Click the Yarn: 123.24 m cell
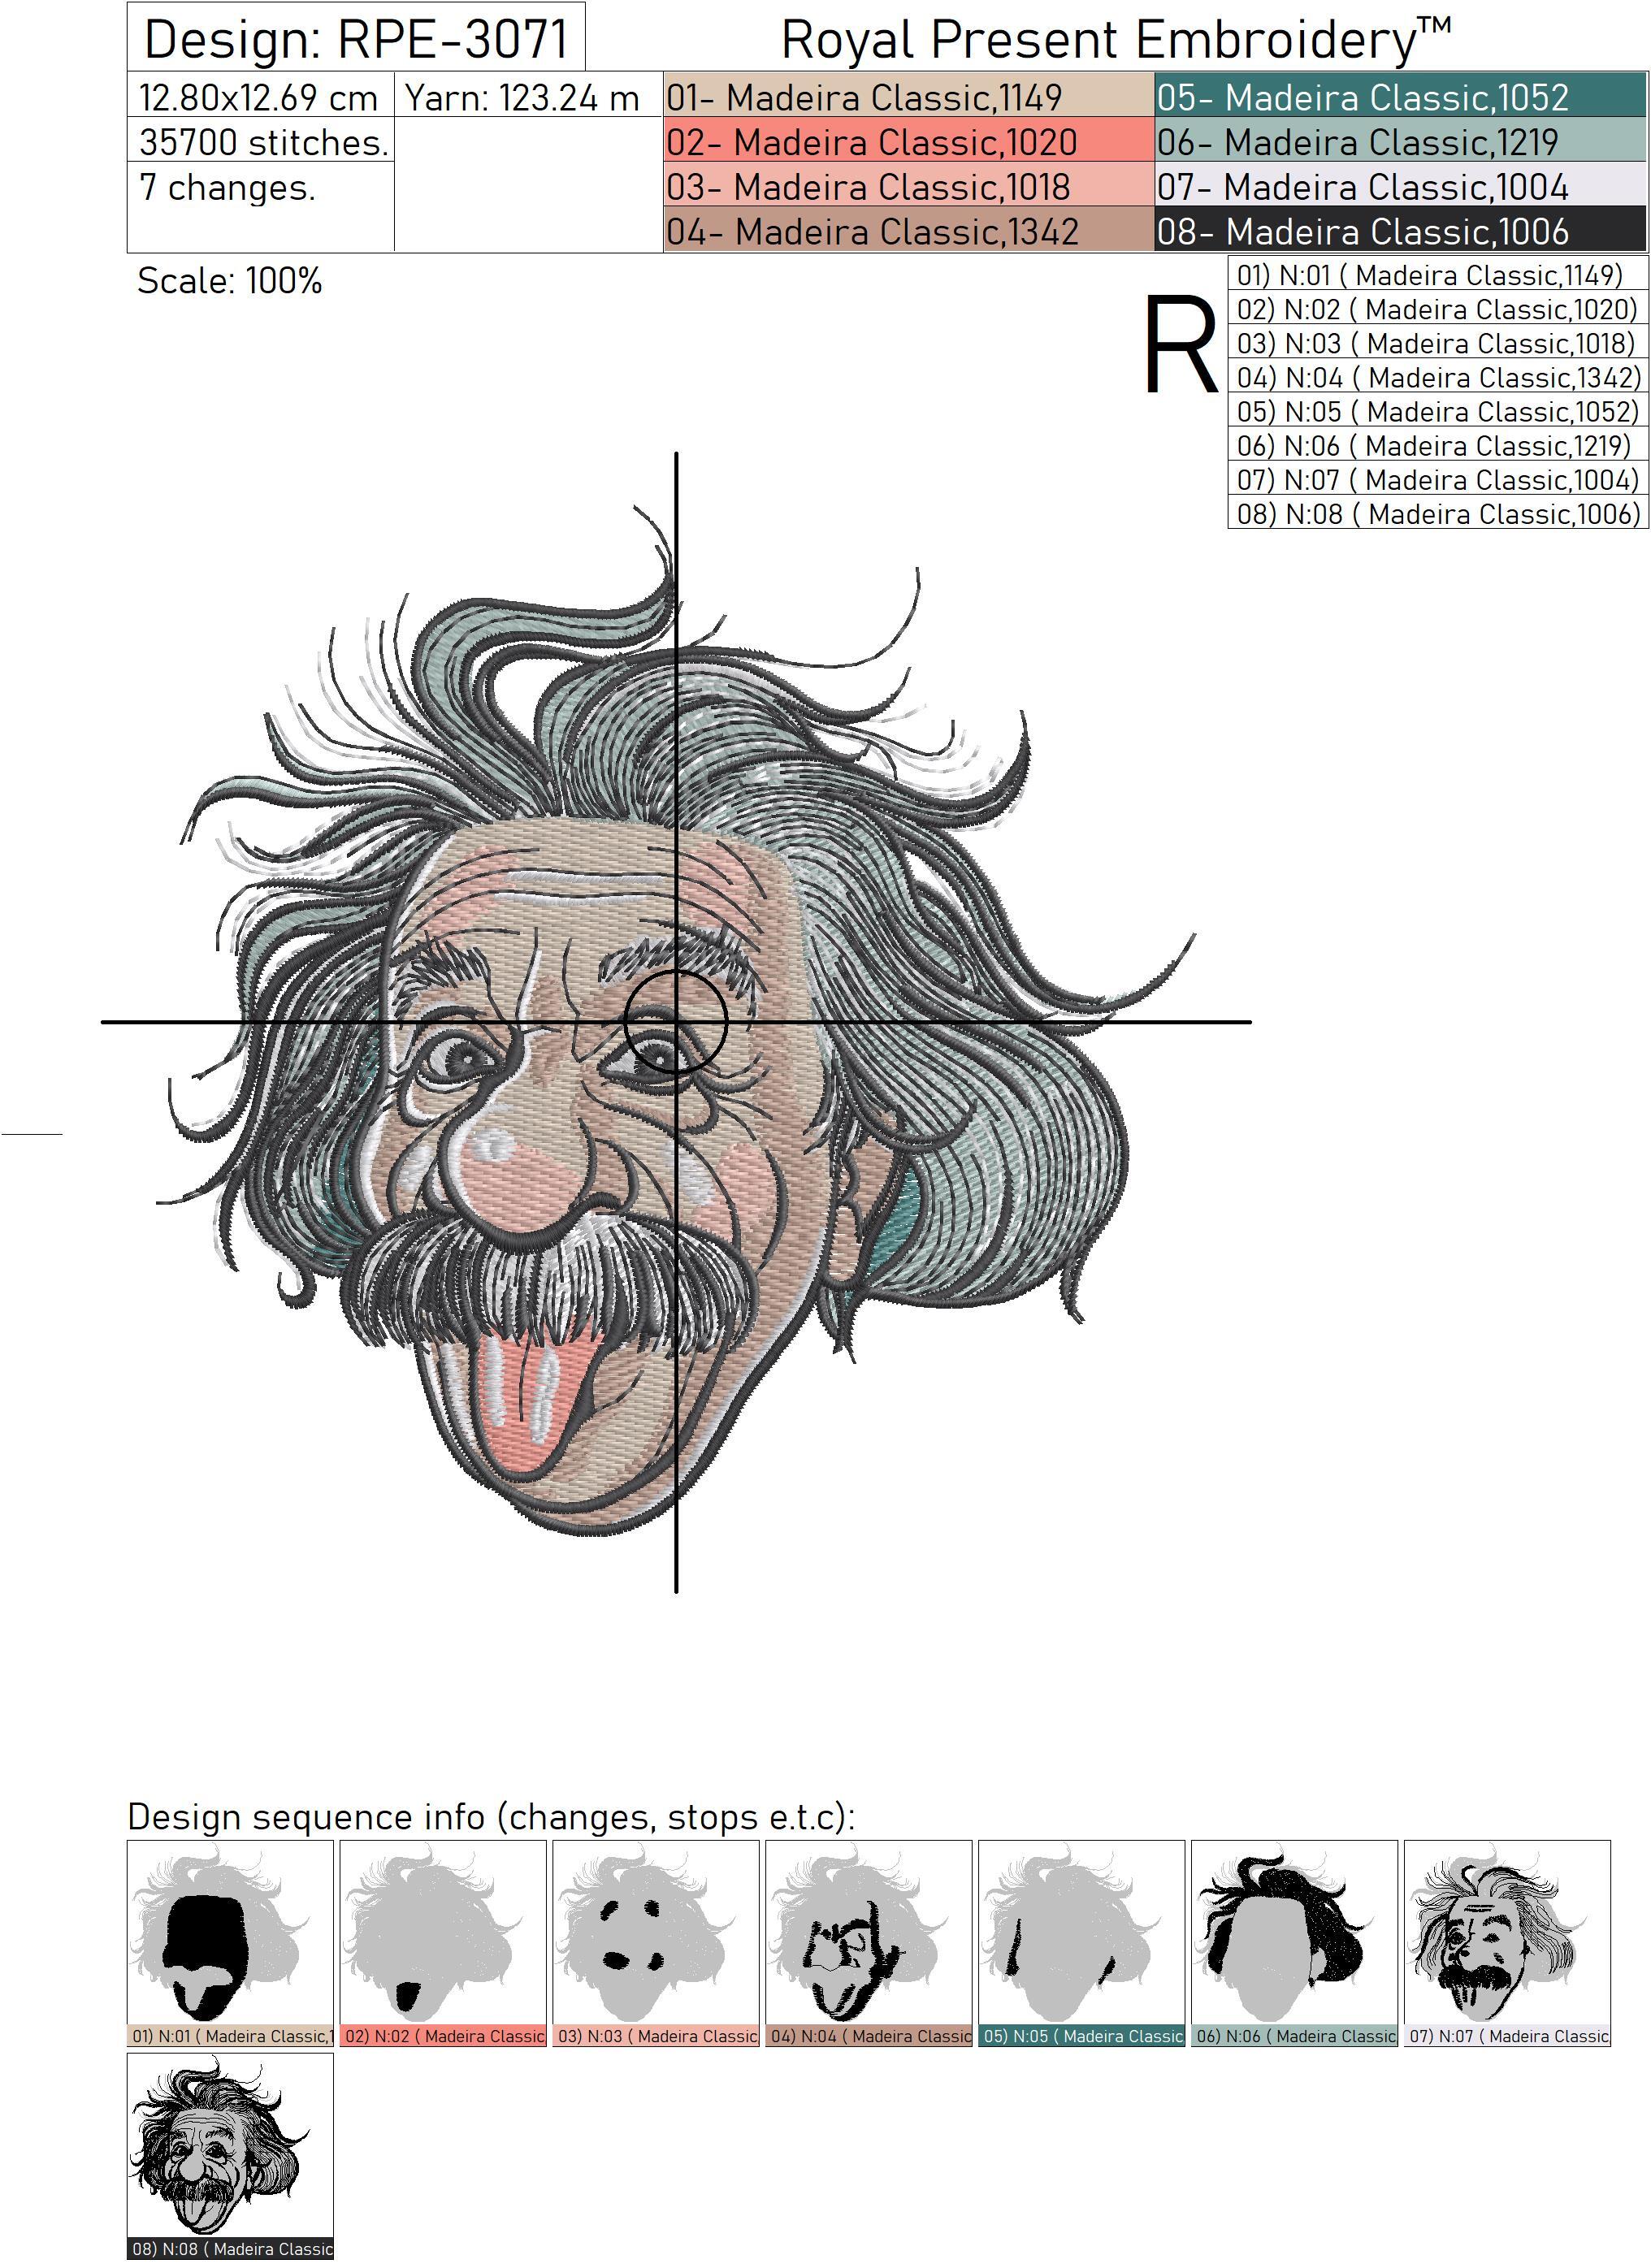Viewport: 1651px width, 2268px height. pos(528,96)
